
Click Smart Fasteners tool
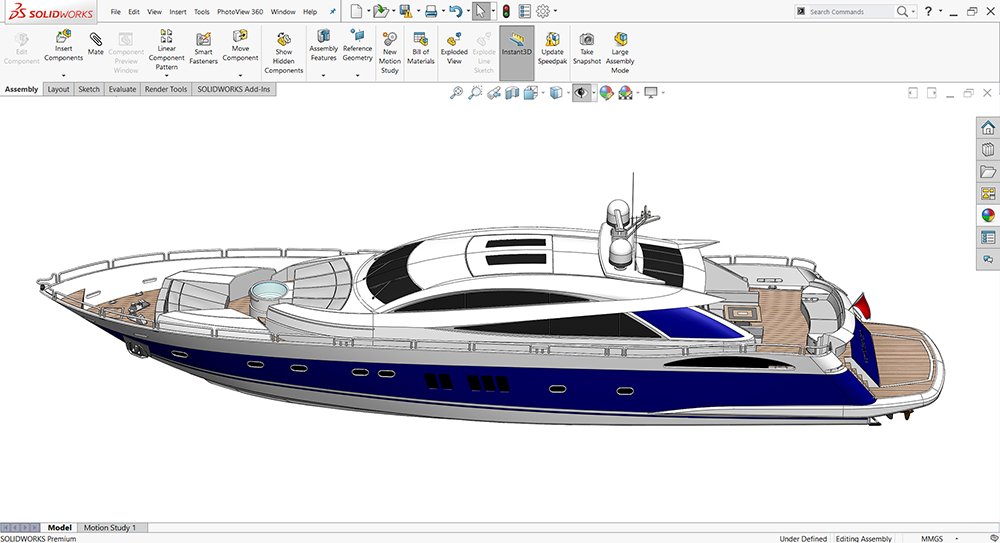coord(203,48)
